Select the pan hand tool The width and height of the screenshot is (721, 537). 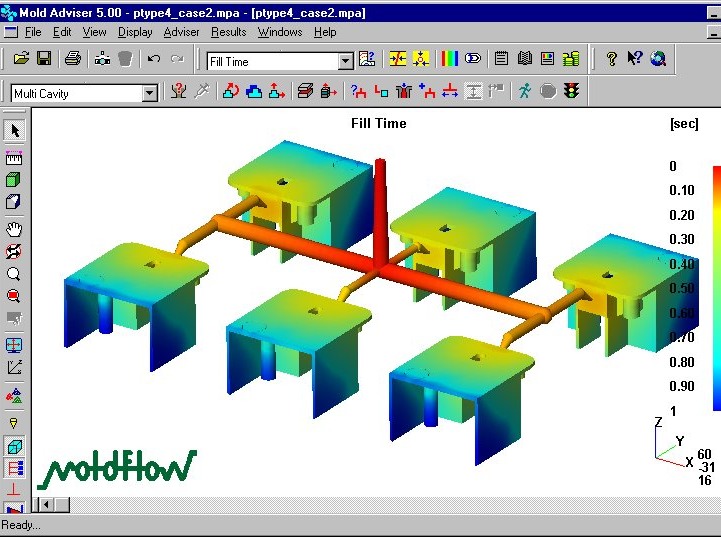coord(14,228)
